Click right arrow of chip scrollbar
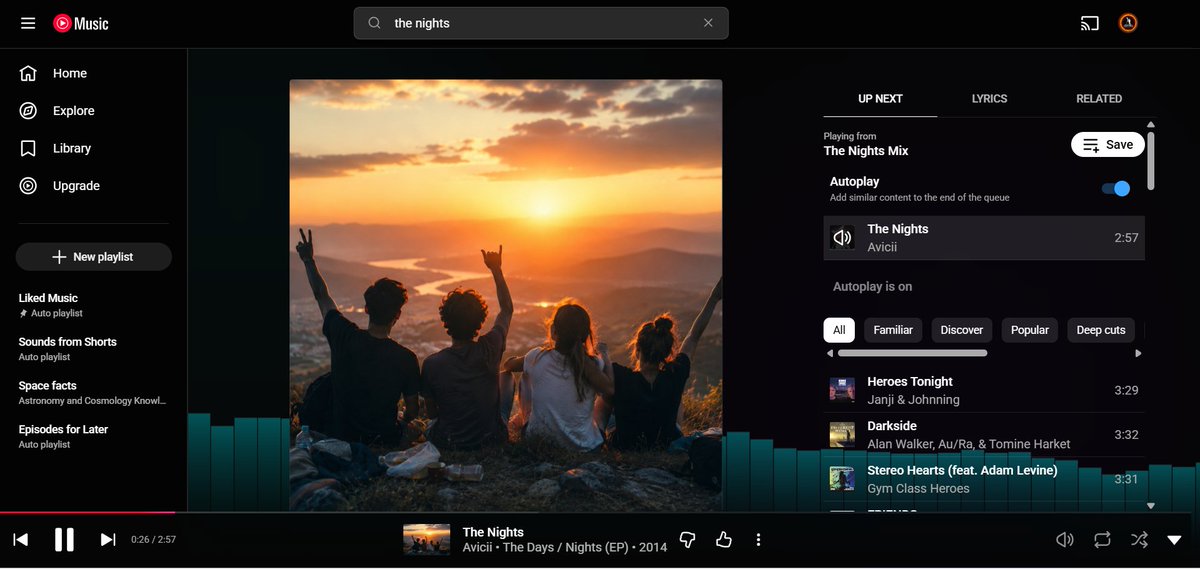 [x=1138, y=353]
